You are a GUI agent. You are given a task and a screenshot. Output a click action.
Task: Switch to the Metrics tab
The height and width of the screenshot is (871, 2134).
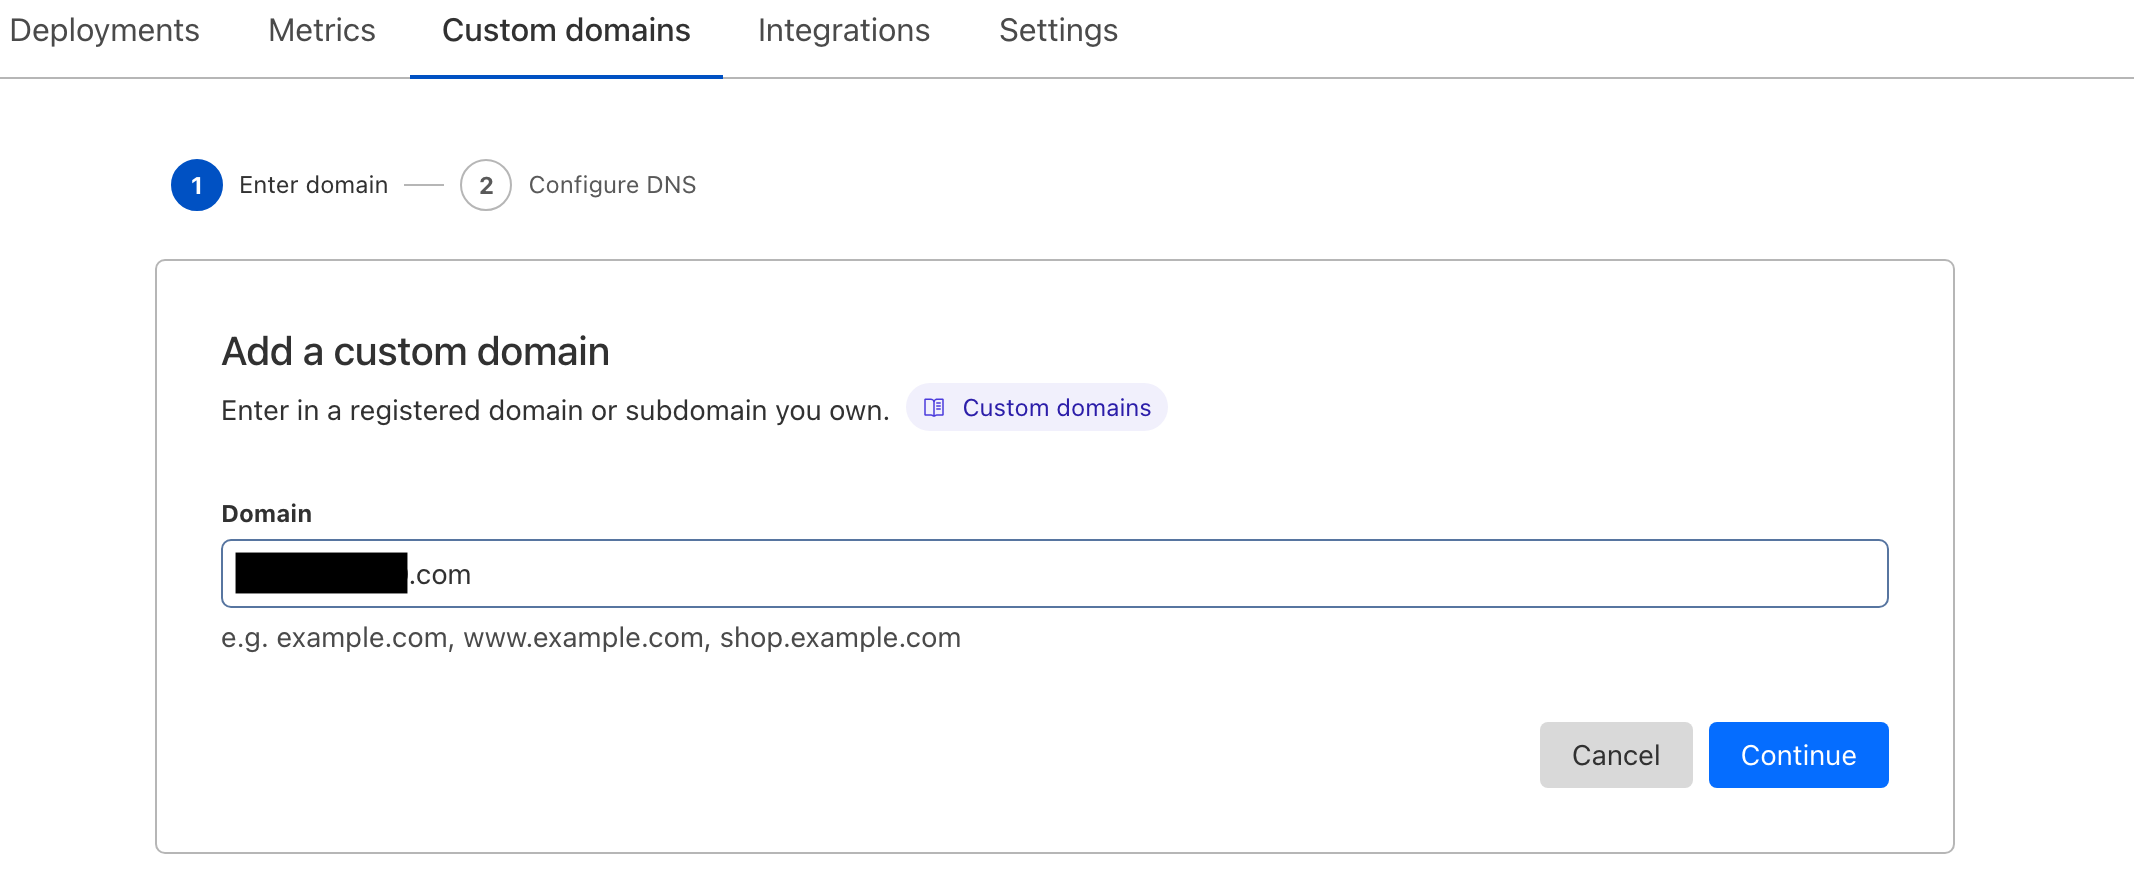click(x=322, y=31)
